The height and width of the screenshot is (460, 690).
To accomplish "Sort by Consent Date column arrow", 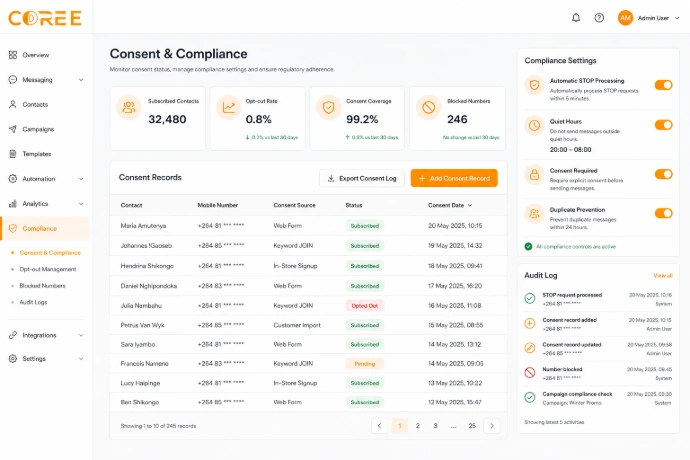I will click(x=470, y=205).
